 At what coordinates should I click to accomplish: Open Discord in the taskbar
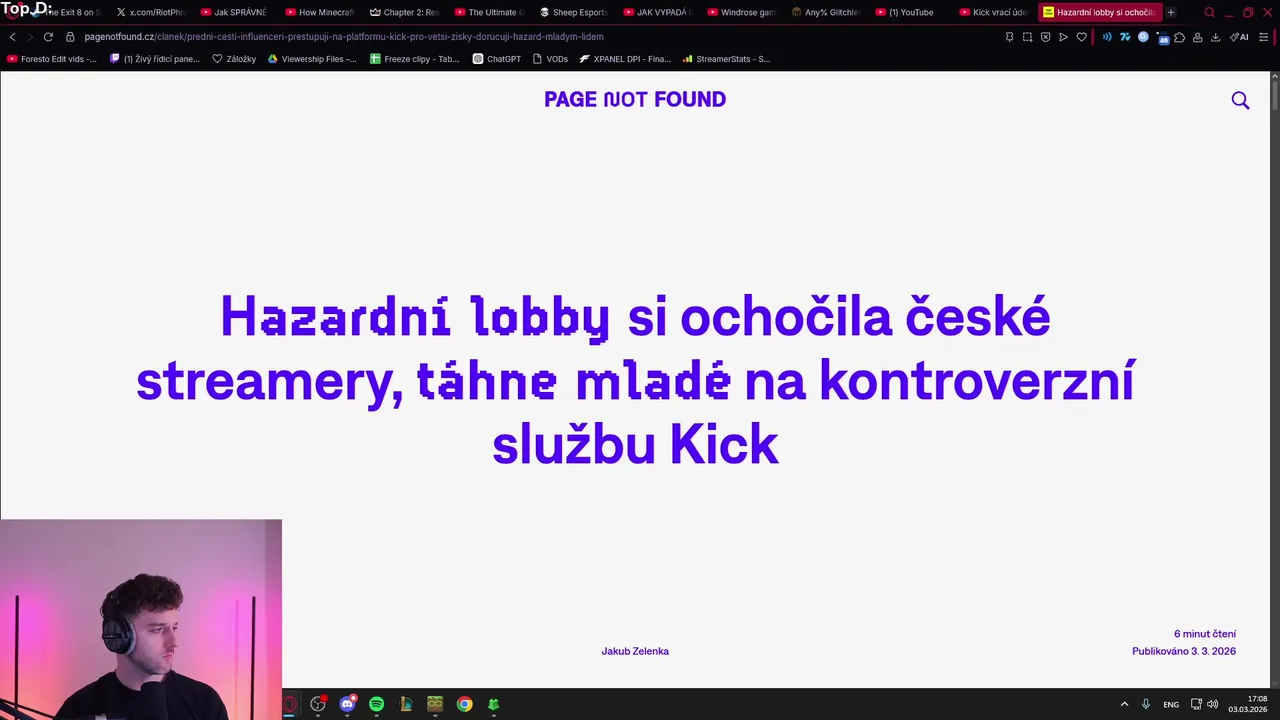[x=347, y=704]
